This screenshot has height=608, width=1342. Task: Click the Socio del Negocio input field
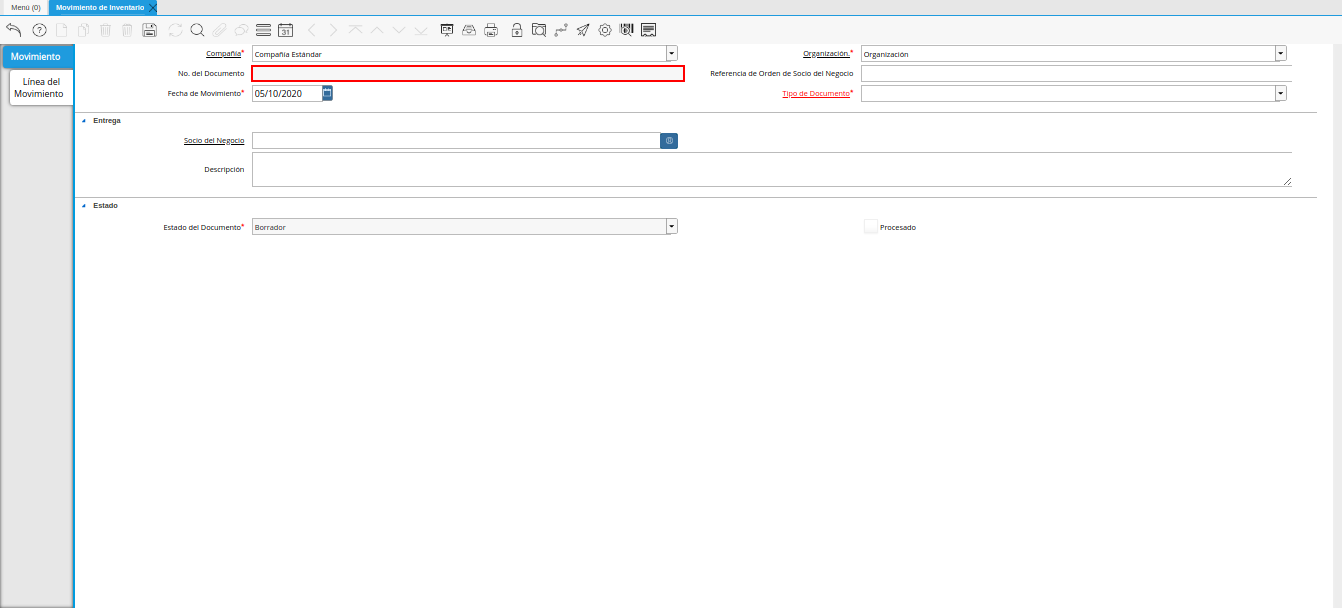point(456,141)
